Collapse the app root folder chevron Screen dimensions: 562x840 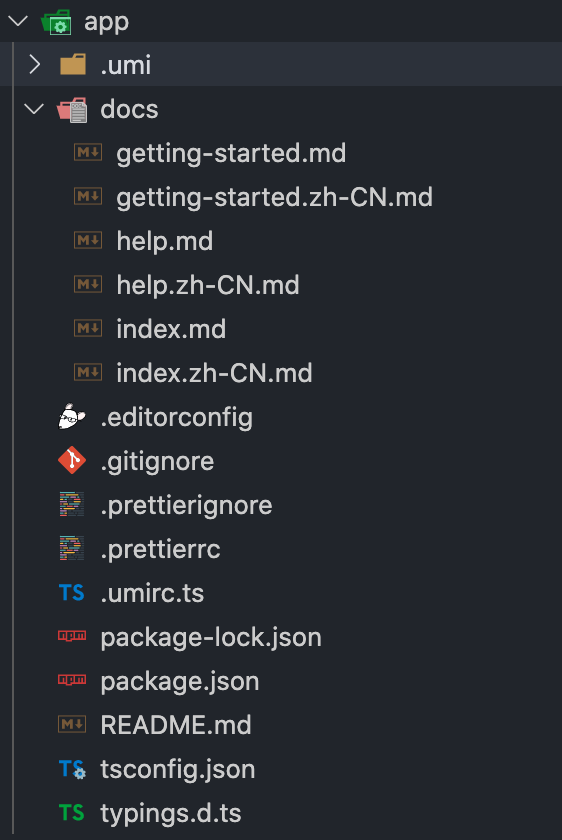(18, 21)
